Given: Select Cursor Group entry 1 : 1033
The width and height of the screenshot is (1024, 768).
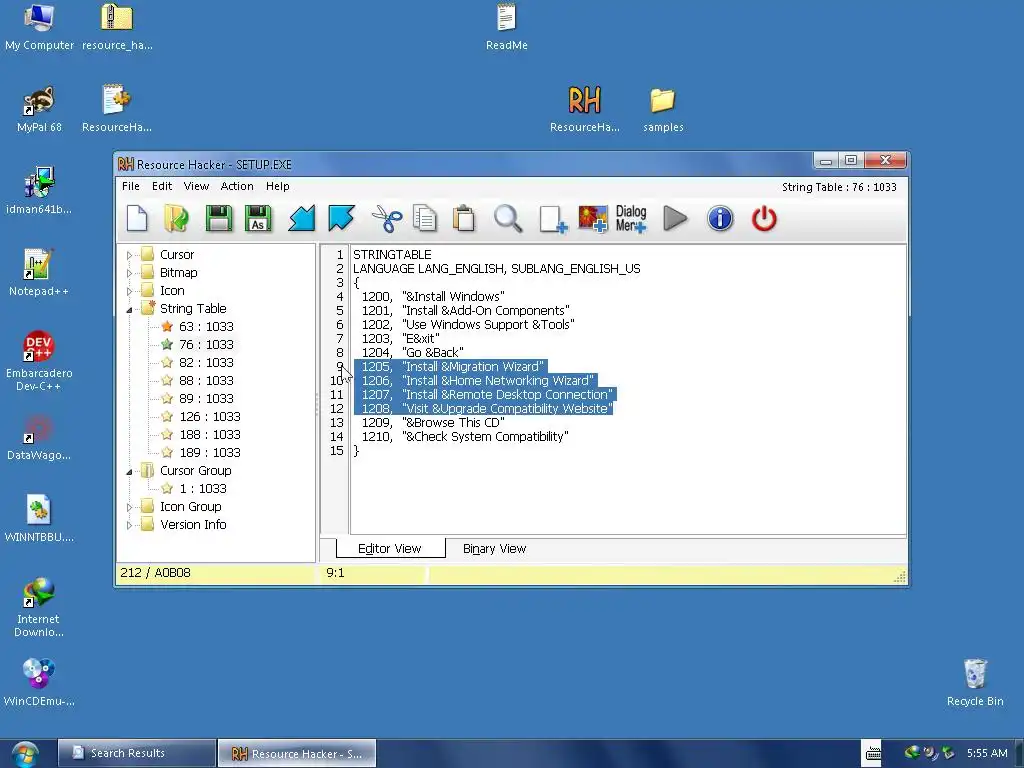Looking at the screenshot, I should pos(202,488).
